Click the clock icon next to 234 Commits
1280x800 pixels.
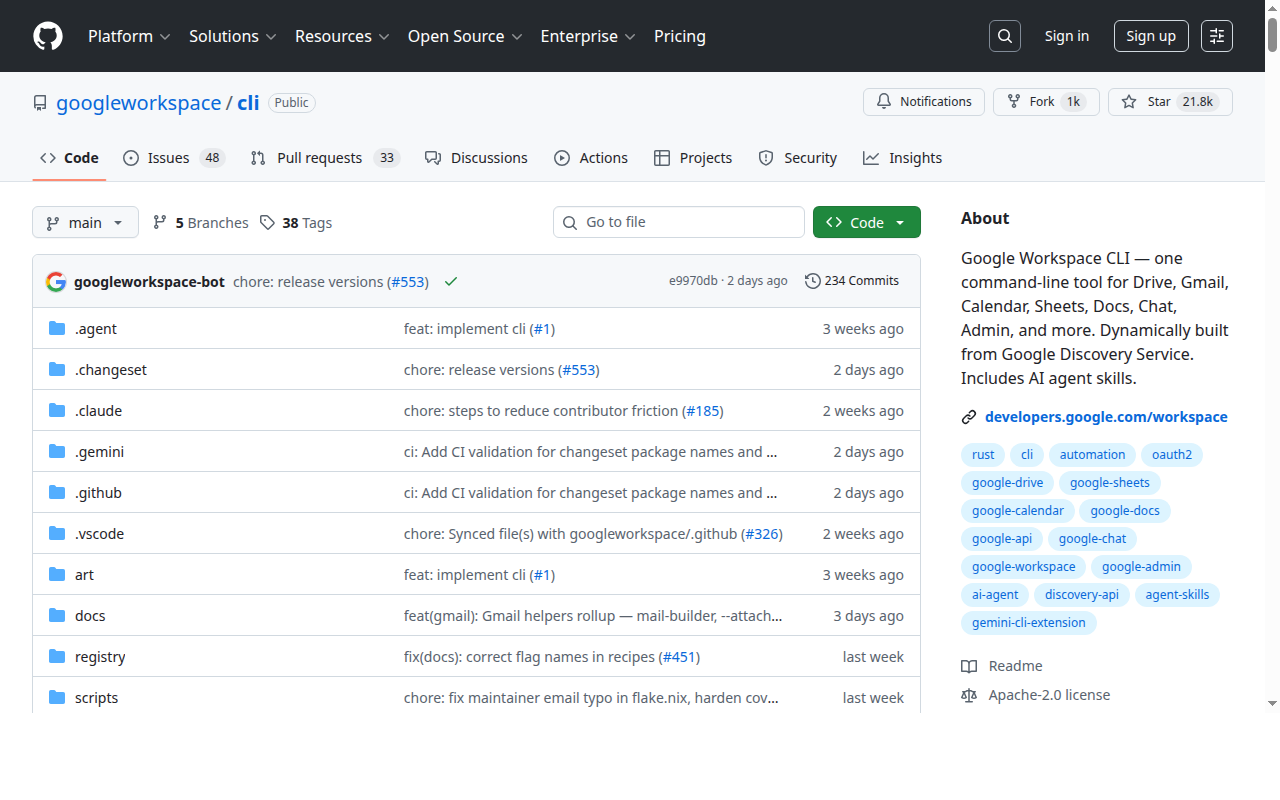pos(812,281)
